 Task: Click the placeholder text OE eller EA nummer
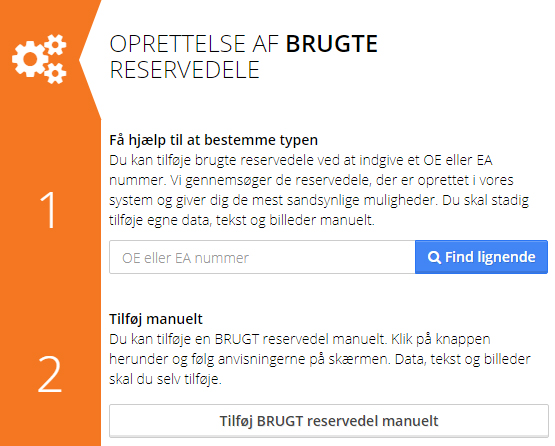(185, 258)
